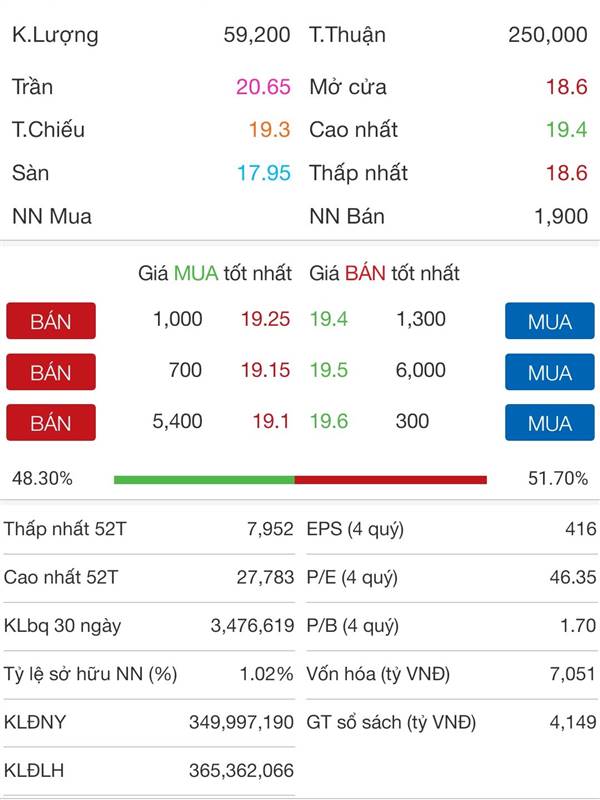
Task: Tap BÁN button beside bid price 19.25
Action: tap(51, 321)
